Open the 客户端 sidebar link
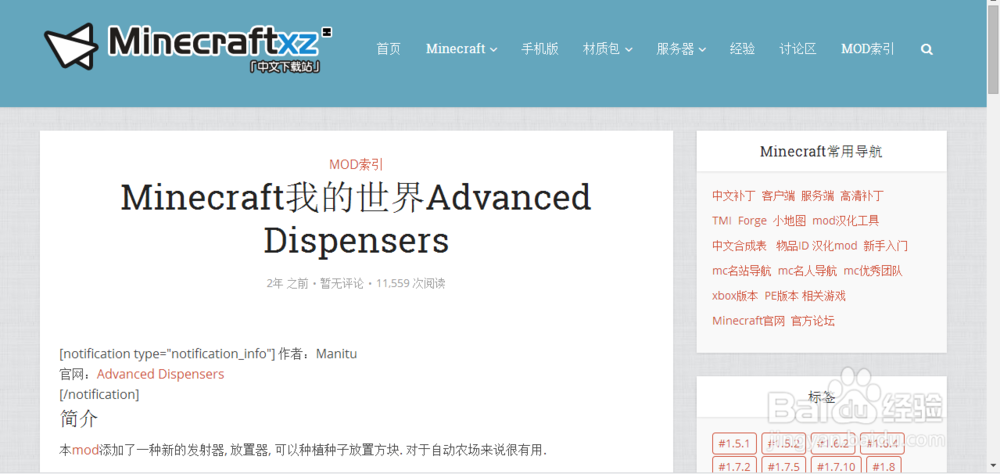Screen dimensions: 1000x474 click(778, 196)
